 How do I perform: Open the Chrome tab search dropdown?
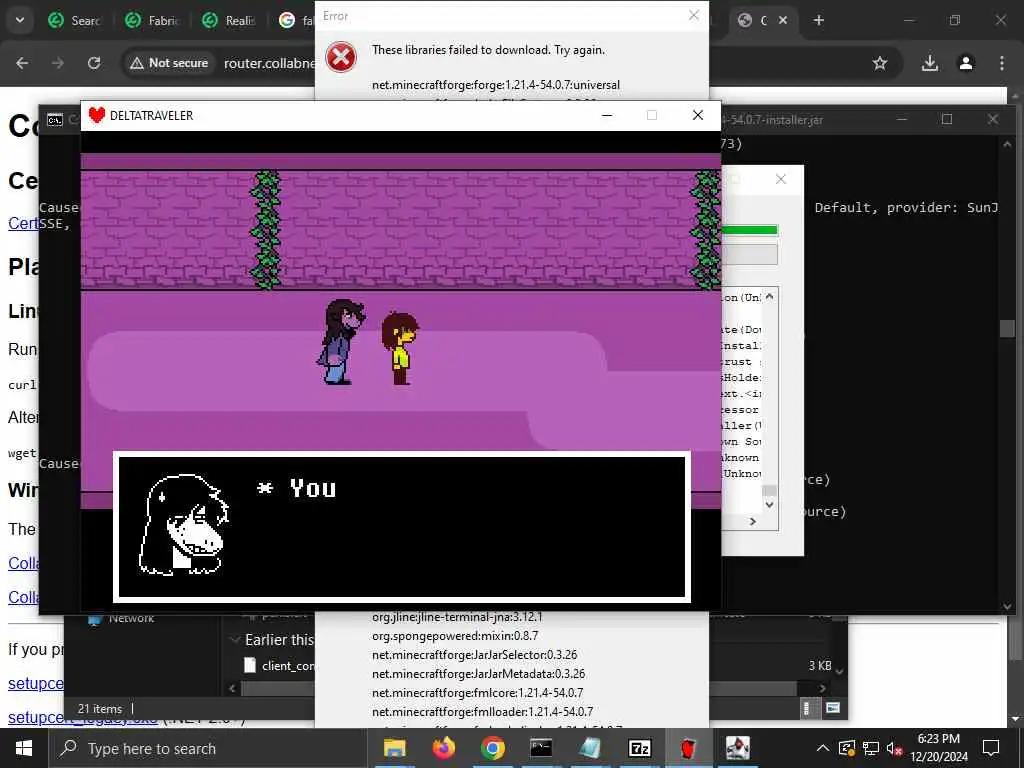[20, 20]
